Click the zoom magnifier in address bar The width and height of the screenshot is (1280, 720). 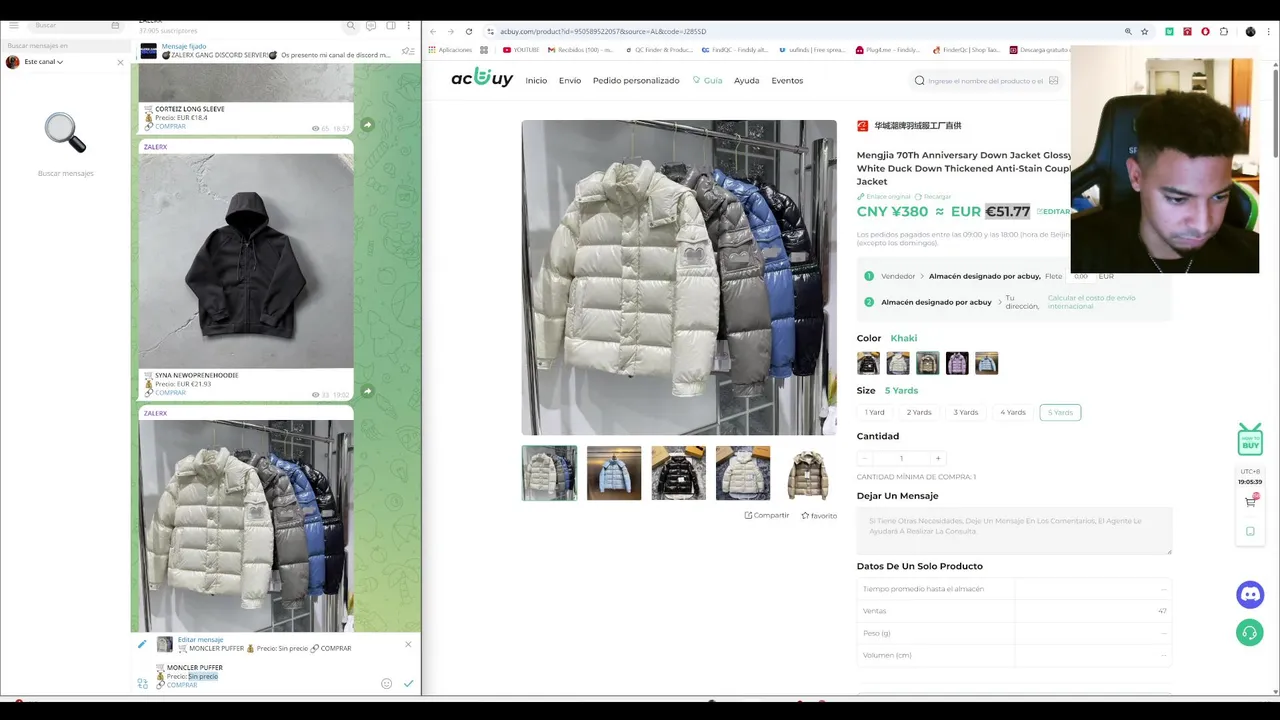1128,31
